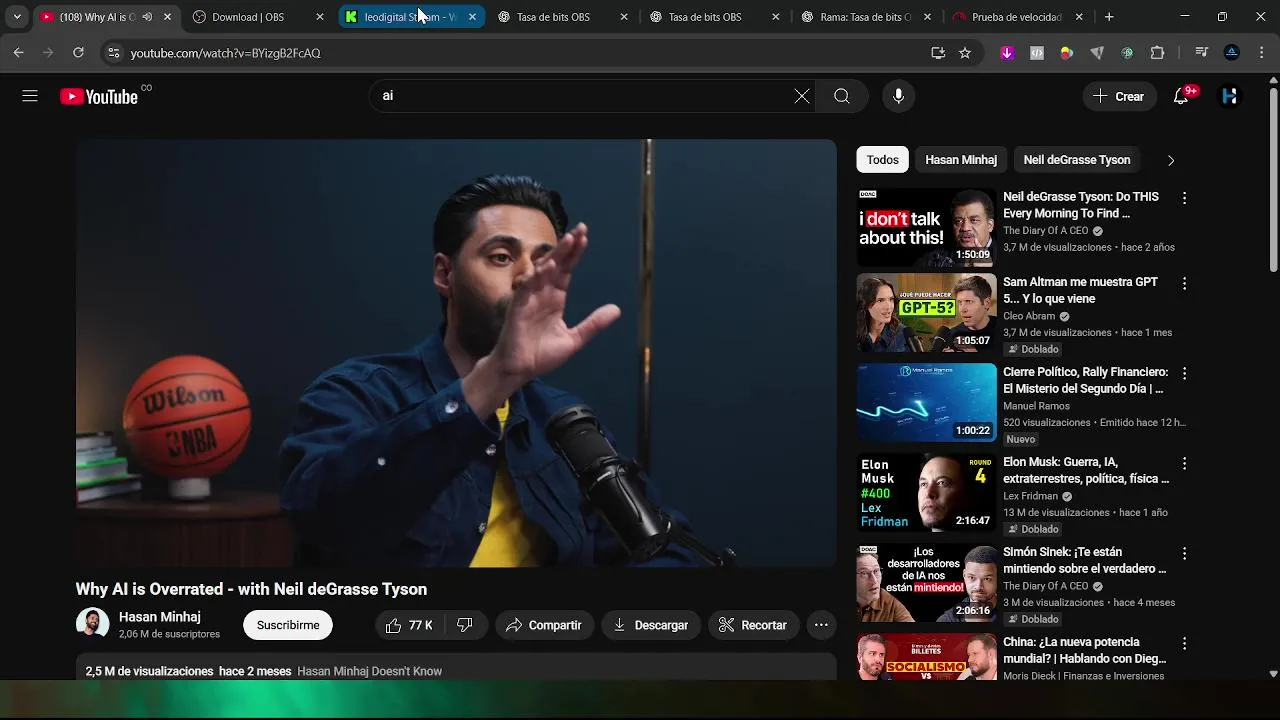Open options for Cierre Político video
This screenshot has width=1280, height=720.
[1184, 373]
